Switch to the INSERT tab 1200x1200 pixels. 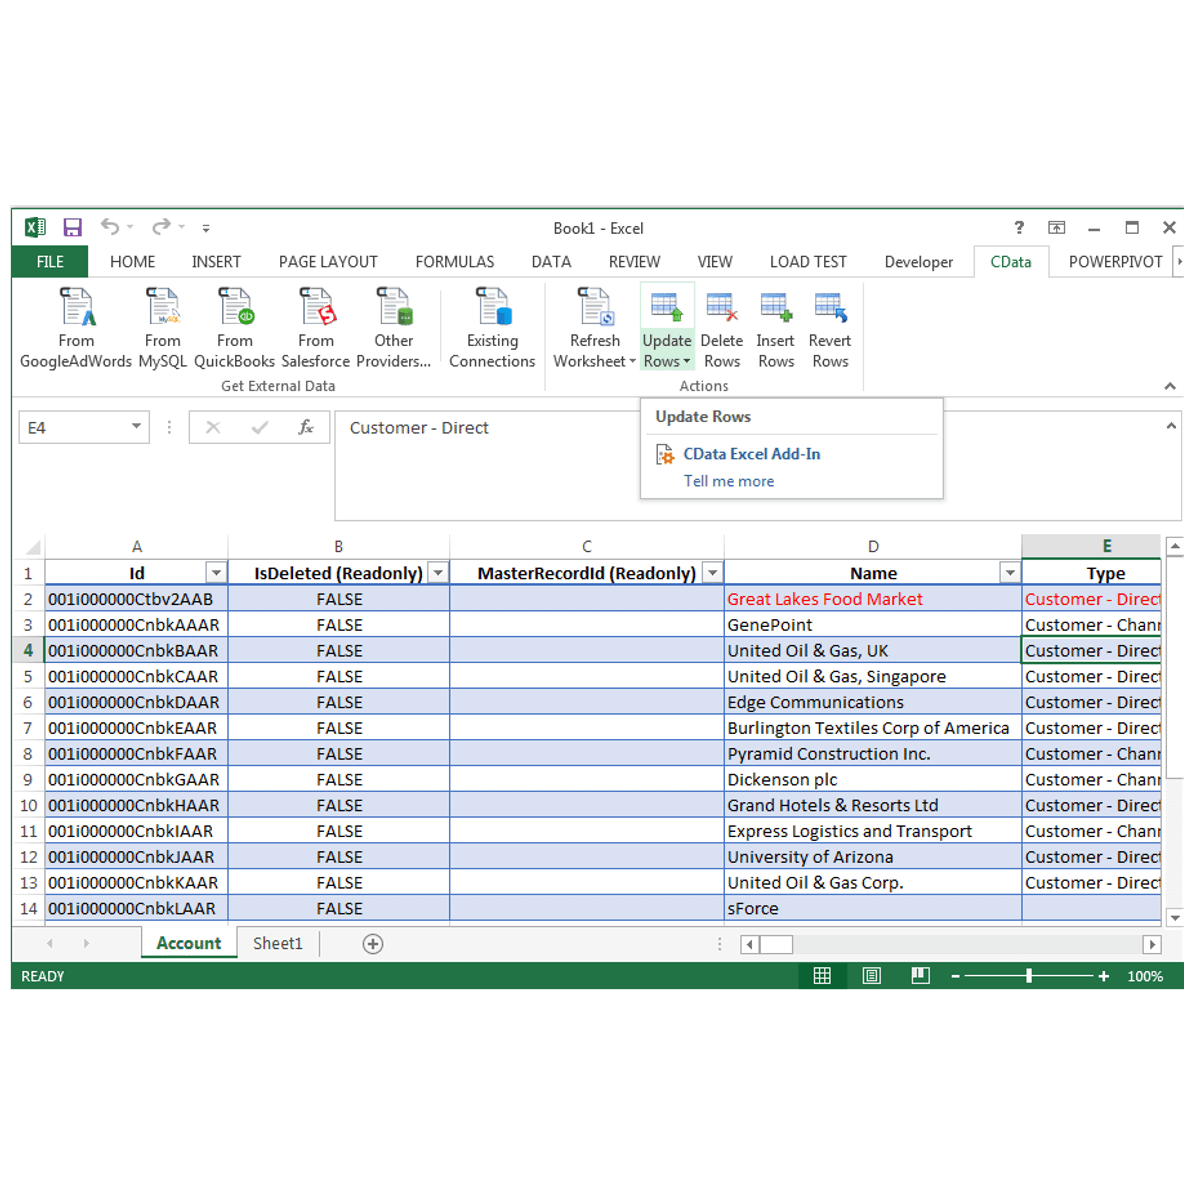[x=216, y=262]
